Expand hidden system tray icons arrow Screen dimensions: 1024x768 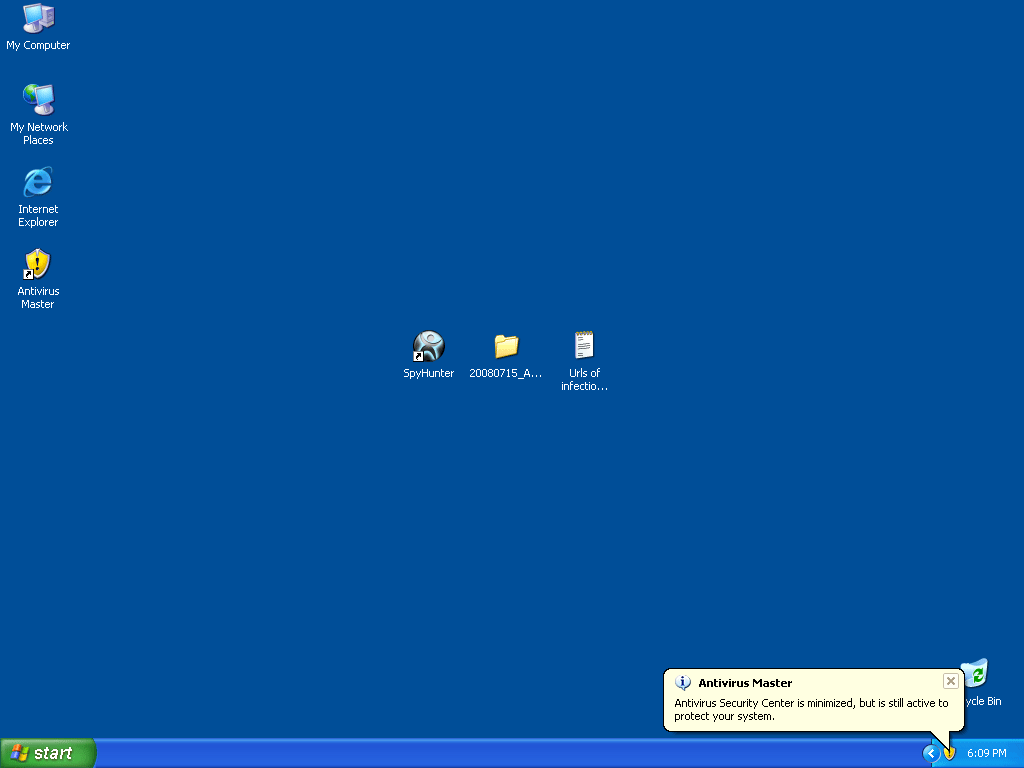[930, 753]
